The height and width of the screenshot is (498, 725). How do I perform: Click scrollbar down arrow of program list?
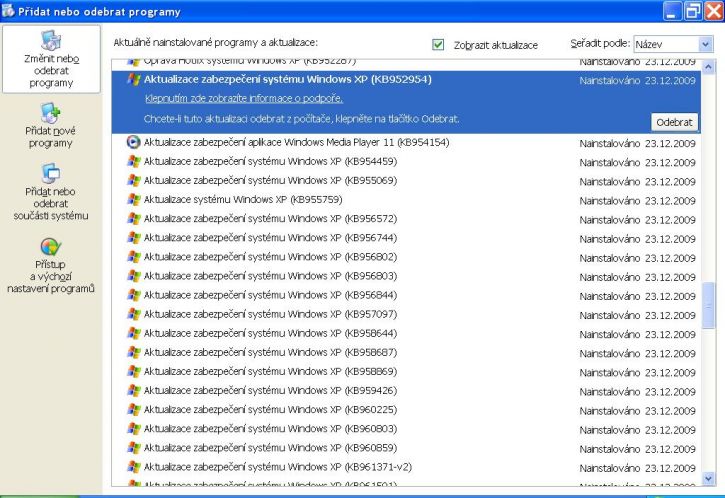[708, 479]
